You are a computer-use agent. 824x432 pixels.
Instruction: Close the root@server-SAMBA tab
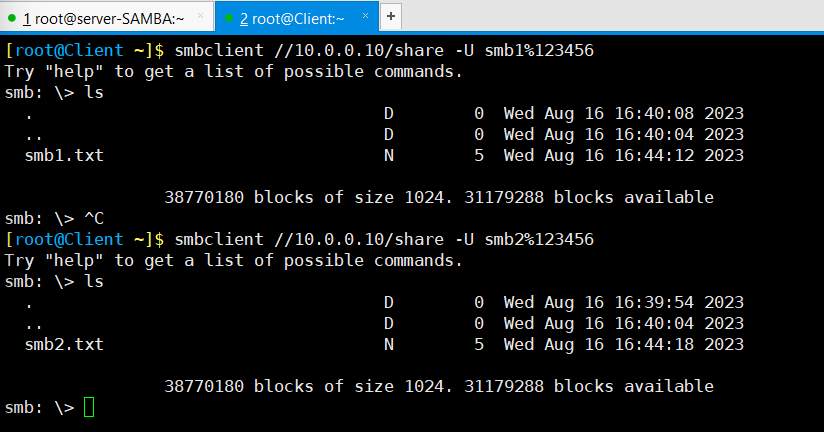pos(200,16)
